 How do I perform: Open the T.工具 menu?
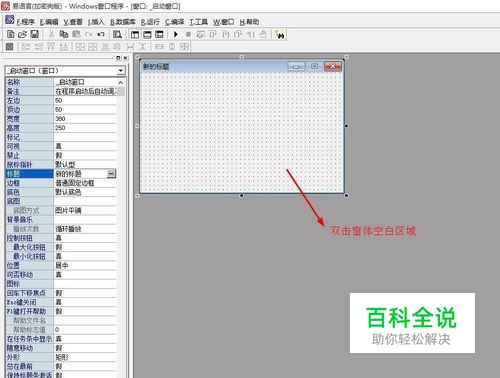[199, 22]
